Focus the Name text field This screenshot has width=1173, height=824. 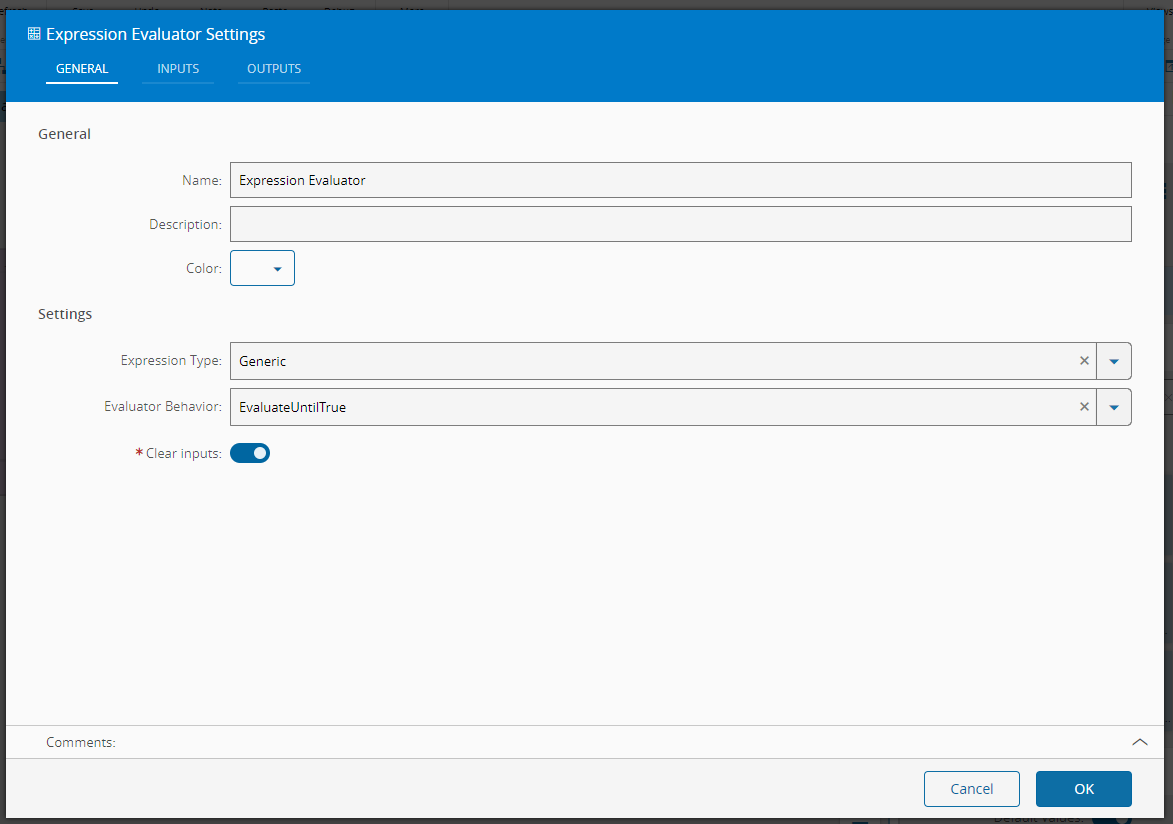click(x=680, y=181)
